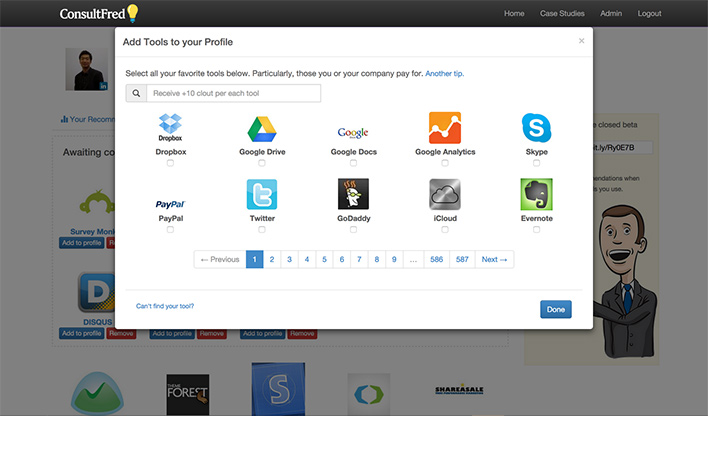Select the GoDaddy icon

pos(353,194)
